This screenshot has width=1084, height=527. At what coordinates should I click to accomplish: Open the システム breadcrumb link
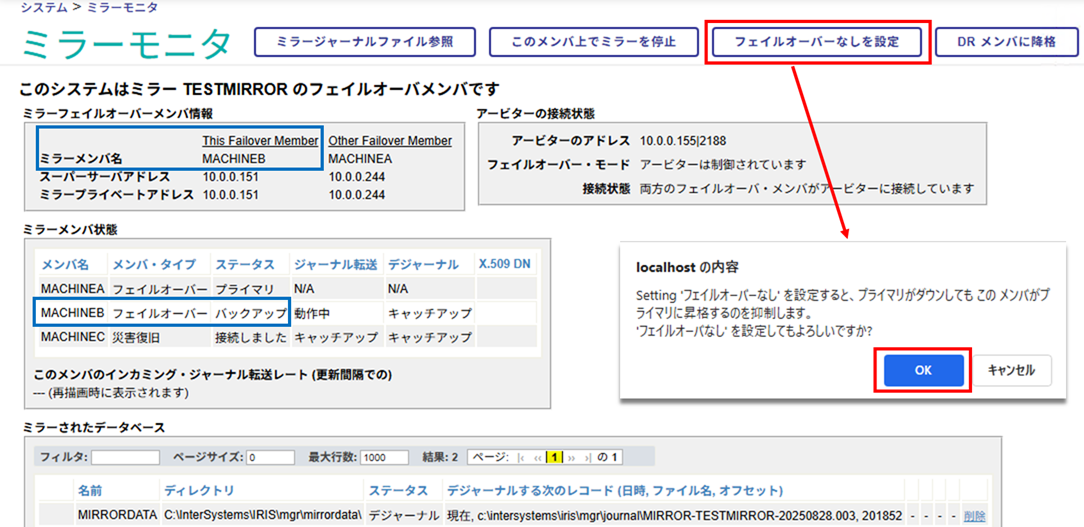point(43,7)
